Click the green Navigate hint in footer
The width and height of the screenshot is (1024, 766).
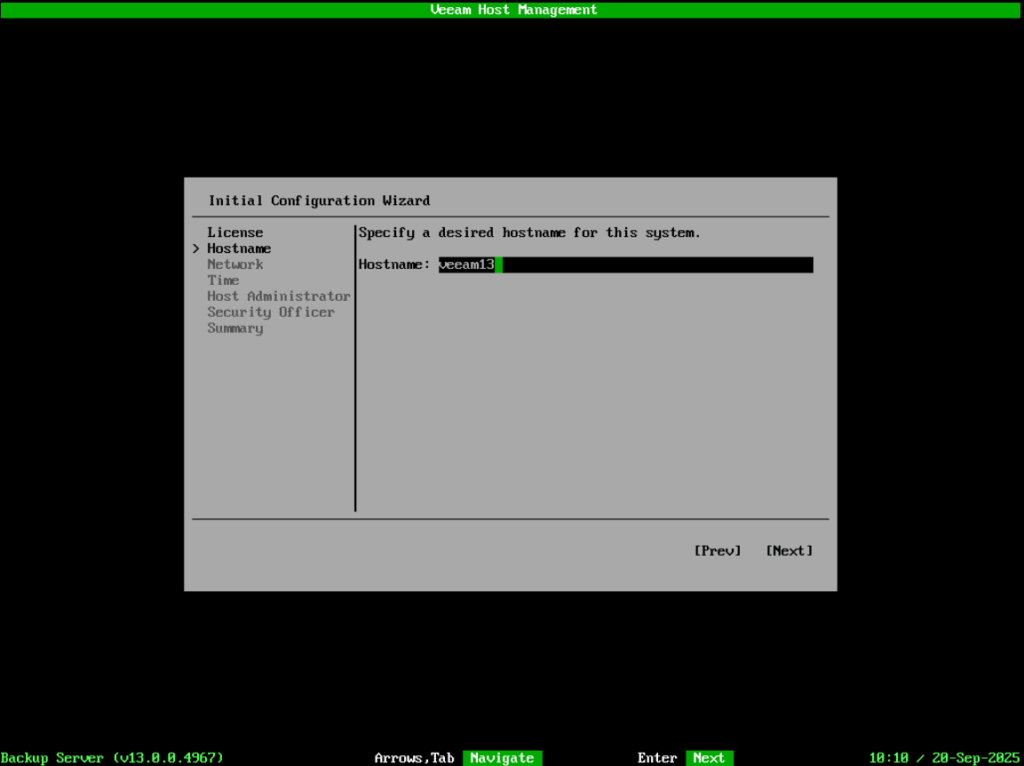tap(502, 758)
